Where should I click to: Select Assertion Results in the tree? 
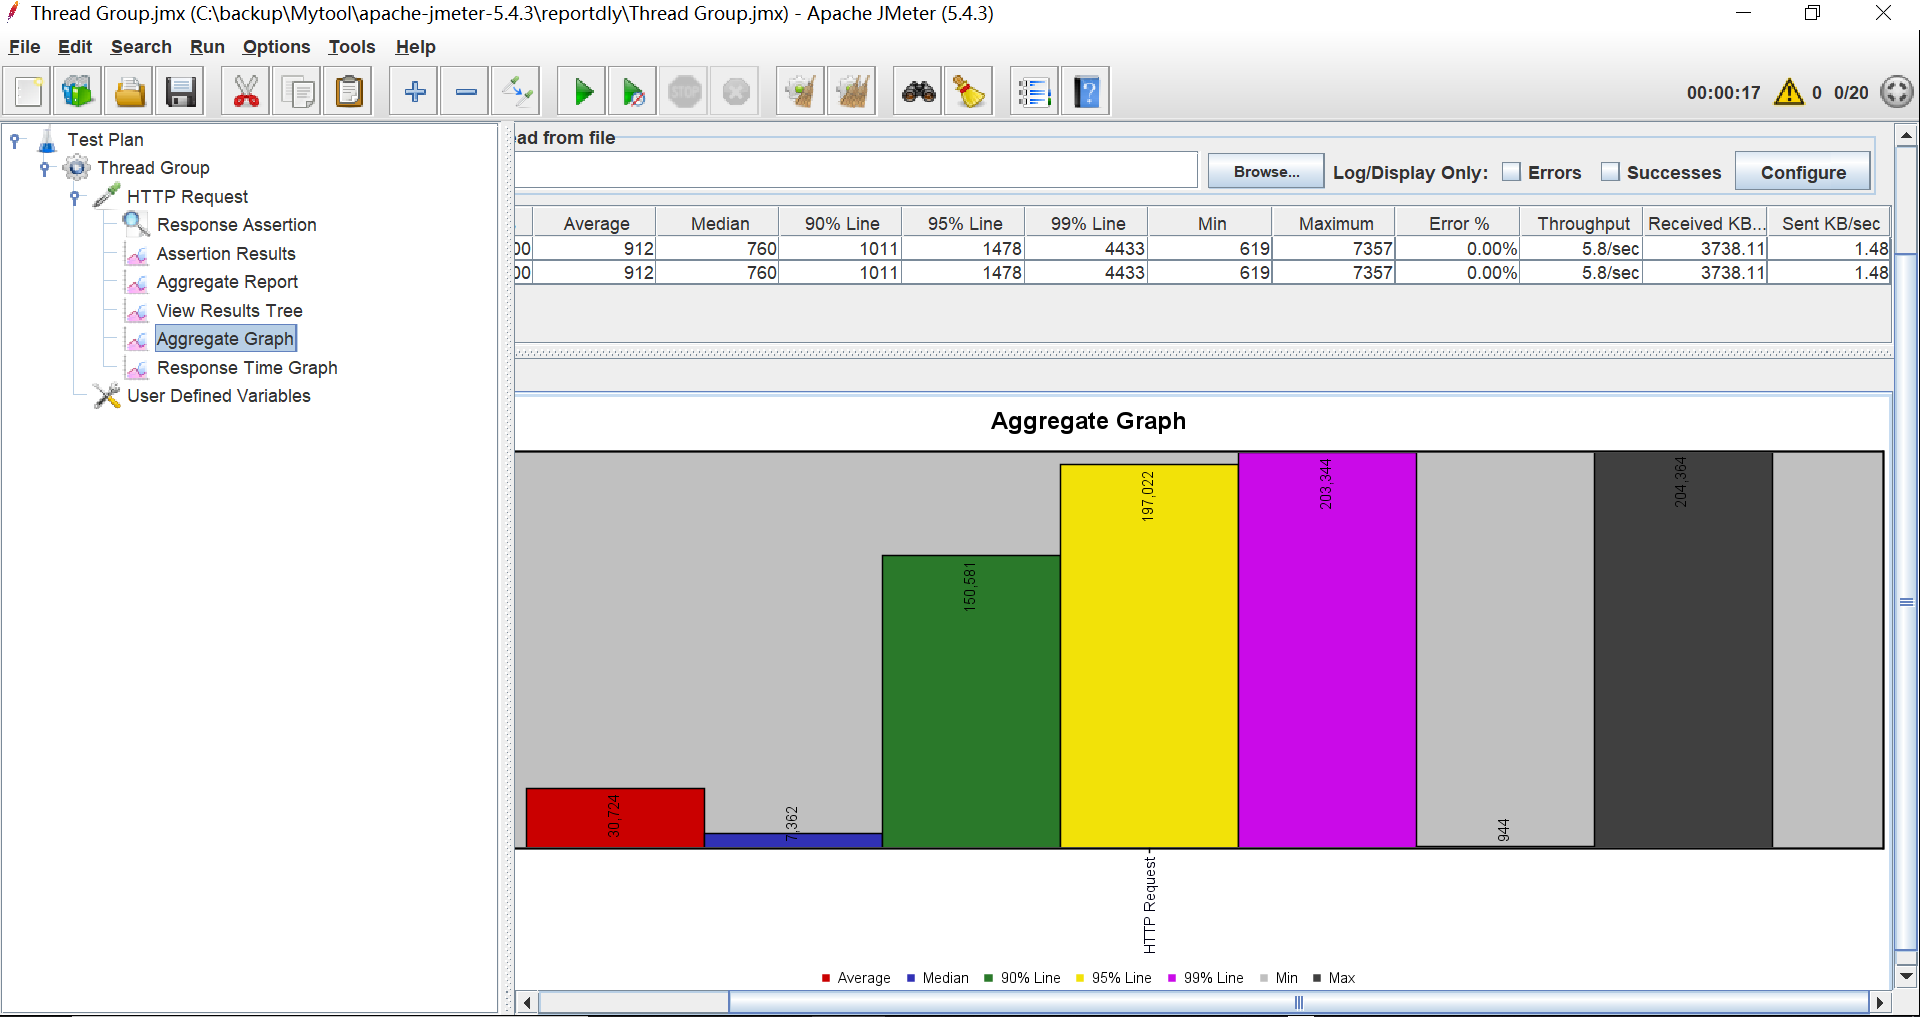pyautogui.click(x=226, y=254)
